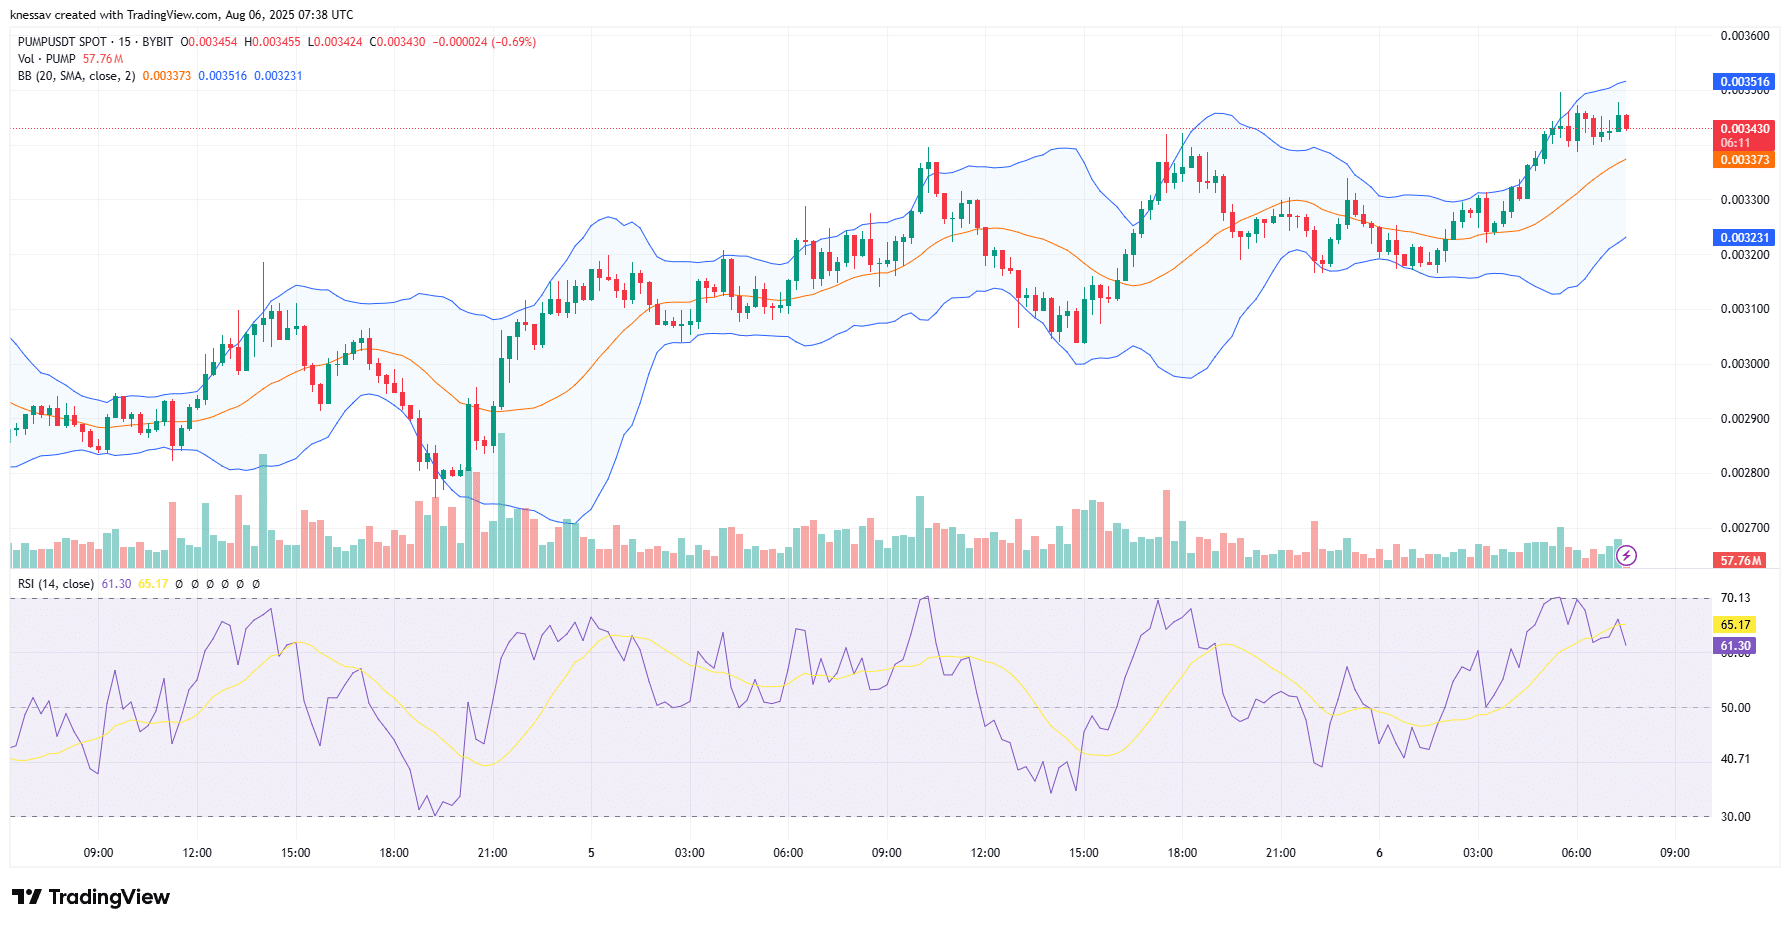
Task: Click the purple 61.30 RSI value in legend
Action: pyautogui.click(x=116, y=584)
